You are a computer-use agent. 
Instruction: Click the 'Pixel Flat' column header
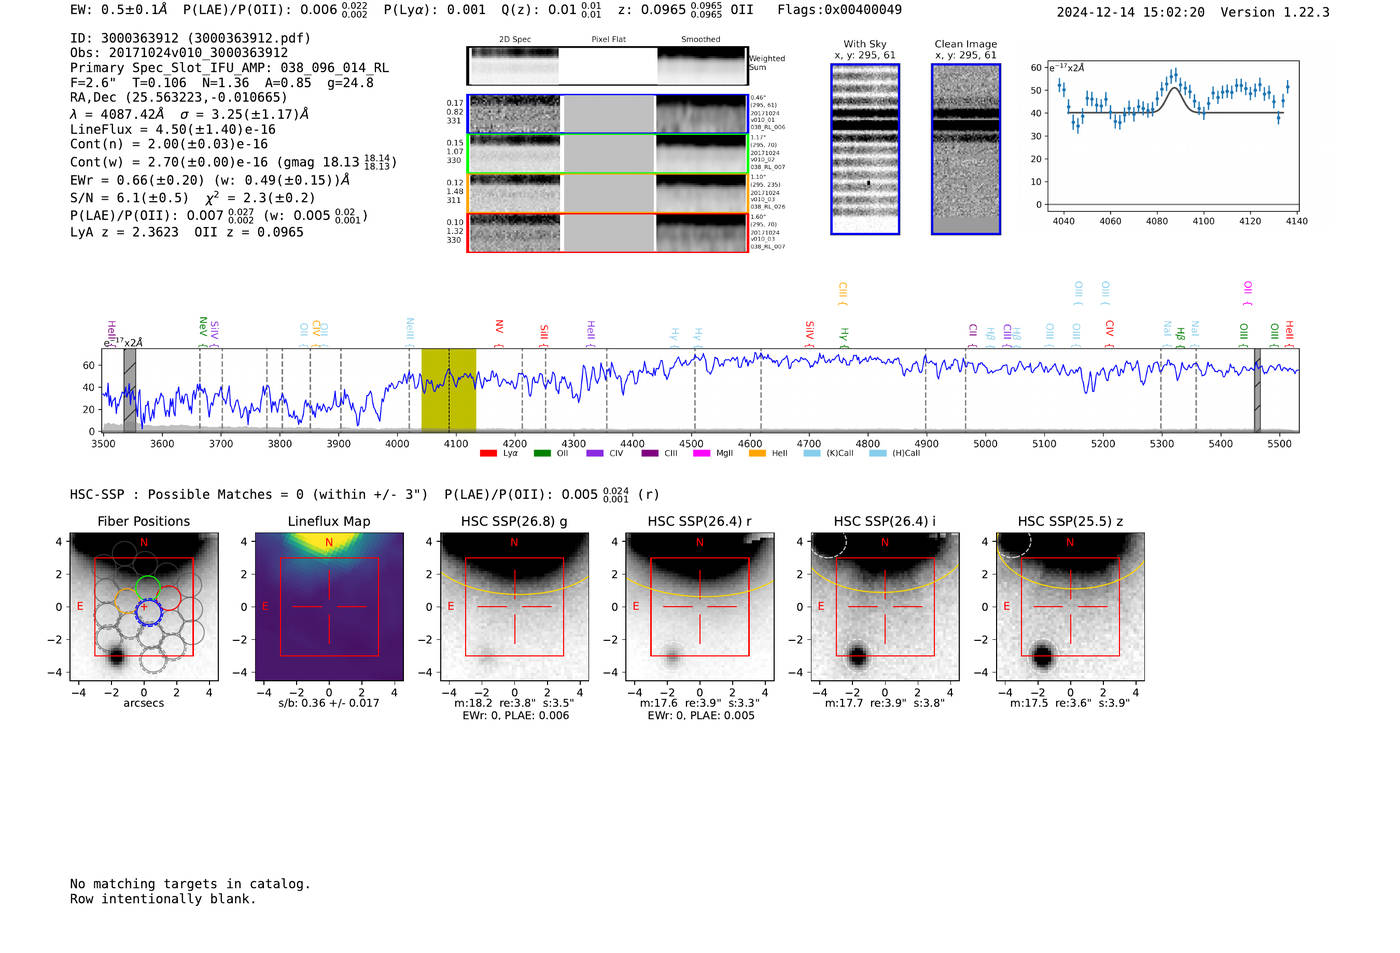(x=608, y=40)
